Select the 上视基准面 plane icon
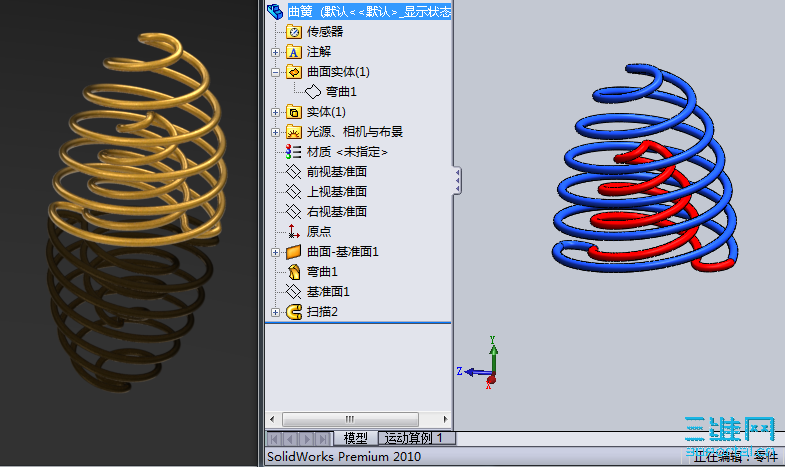Viewport: 785px width, 467px height. click(293, 192)
